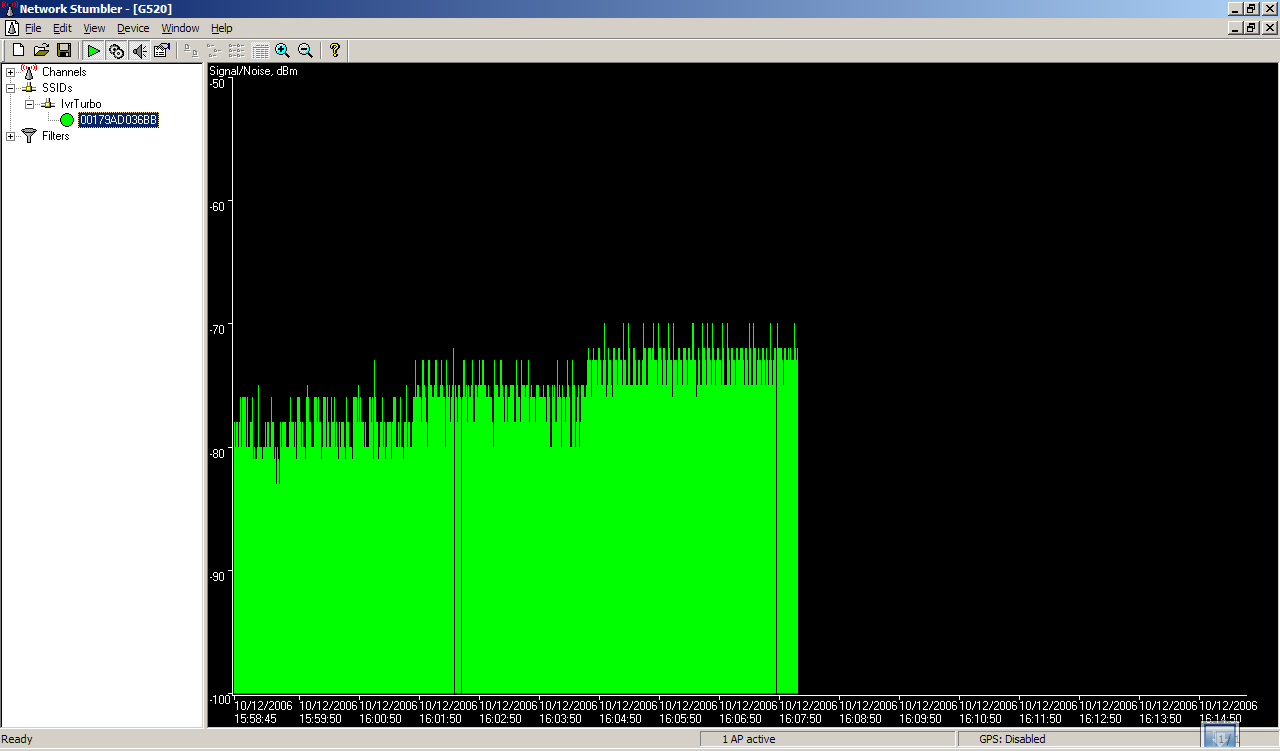Viewport: 1280px width, 751px height.
Task: Expand the Channels tree node
Action: (11, 72)
